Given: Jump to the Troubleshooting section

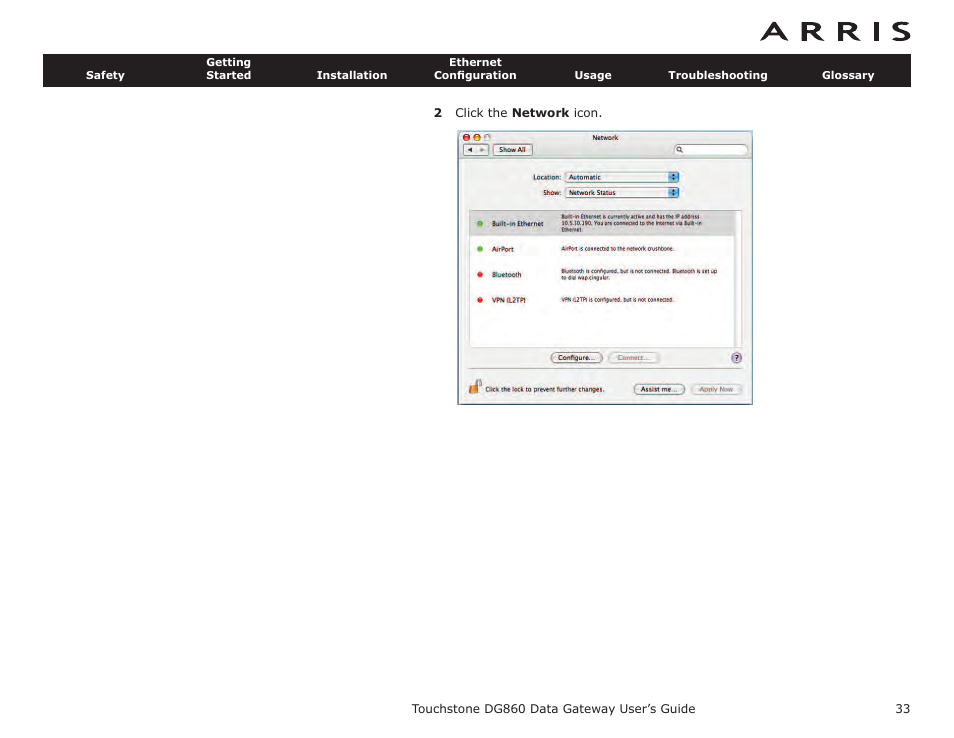Looking at the screenshot, I should tap(717, 75).
